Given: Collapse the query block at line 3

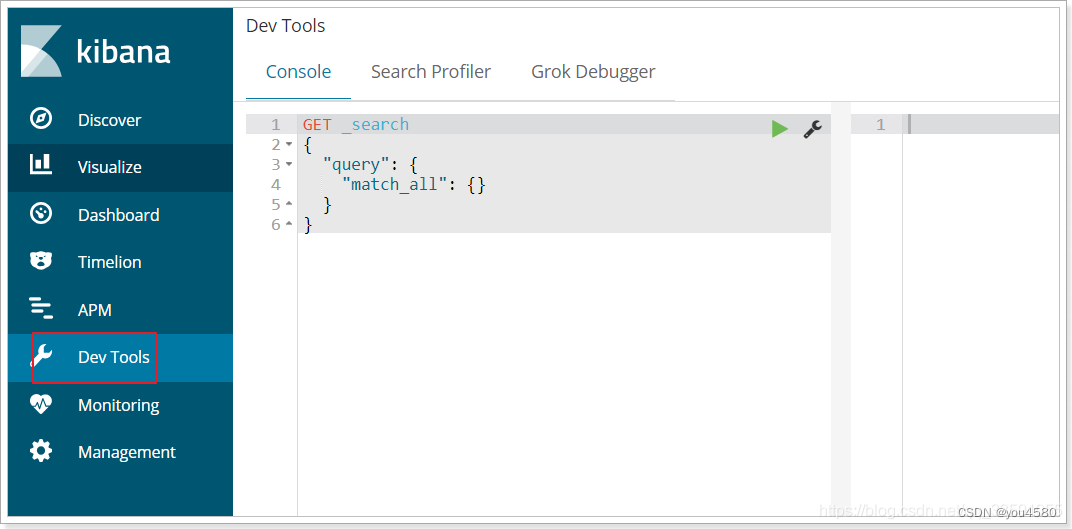Looking at the screenshot, I should point(289,165).
